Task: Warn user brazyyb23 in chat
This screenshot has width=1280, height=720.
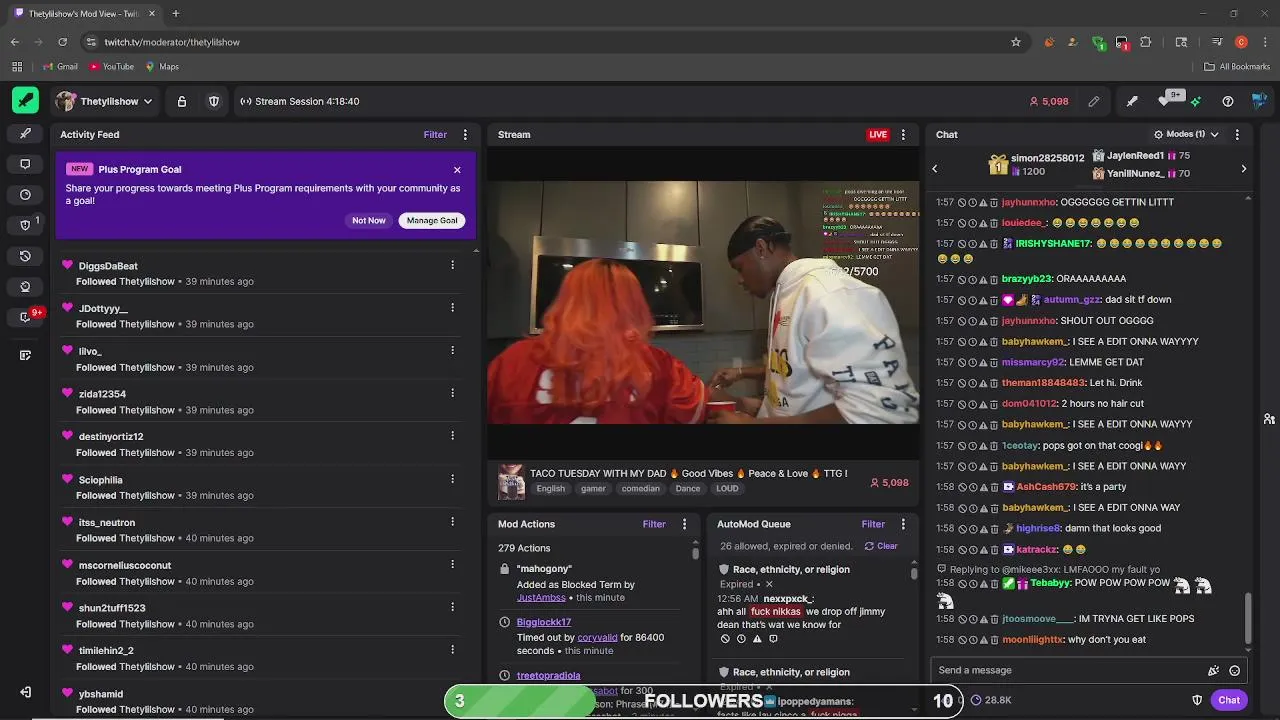Action: (x=983, y=279)
